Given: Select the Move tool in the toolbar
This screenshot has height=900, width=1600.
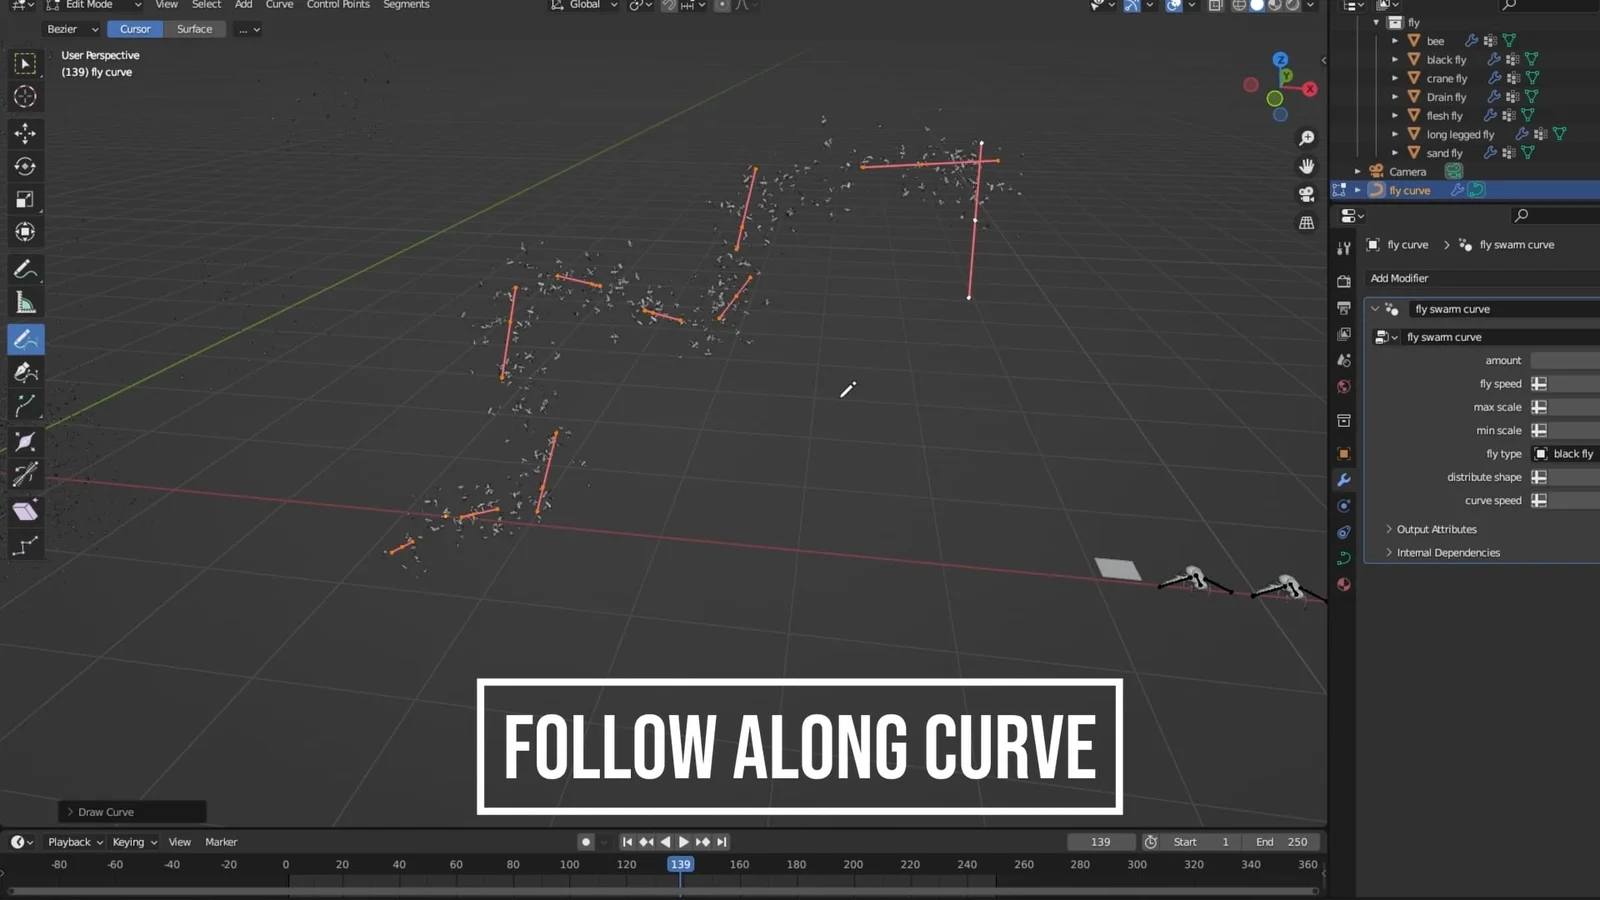Looking at the screenshot, I should (x=25, y=133).
